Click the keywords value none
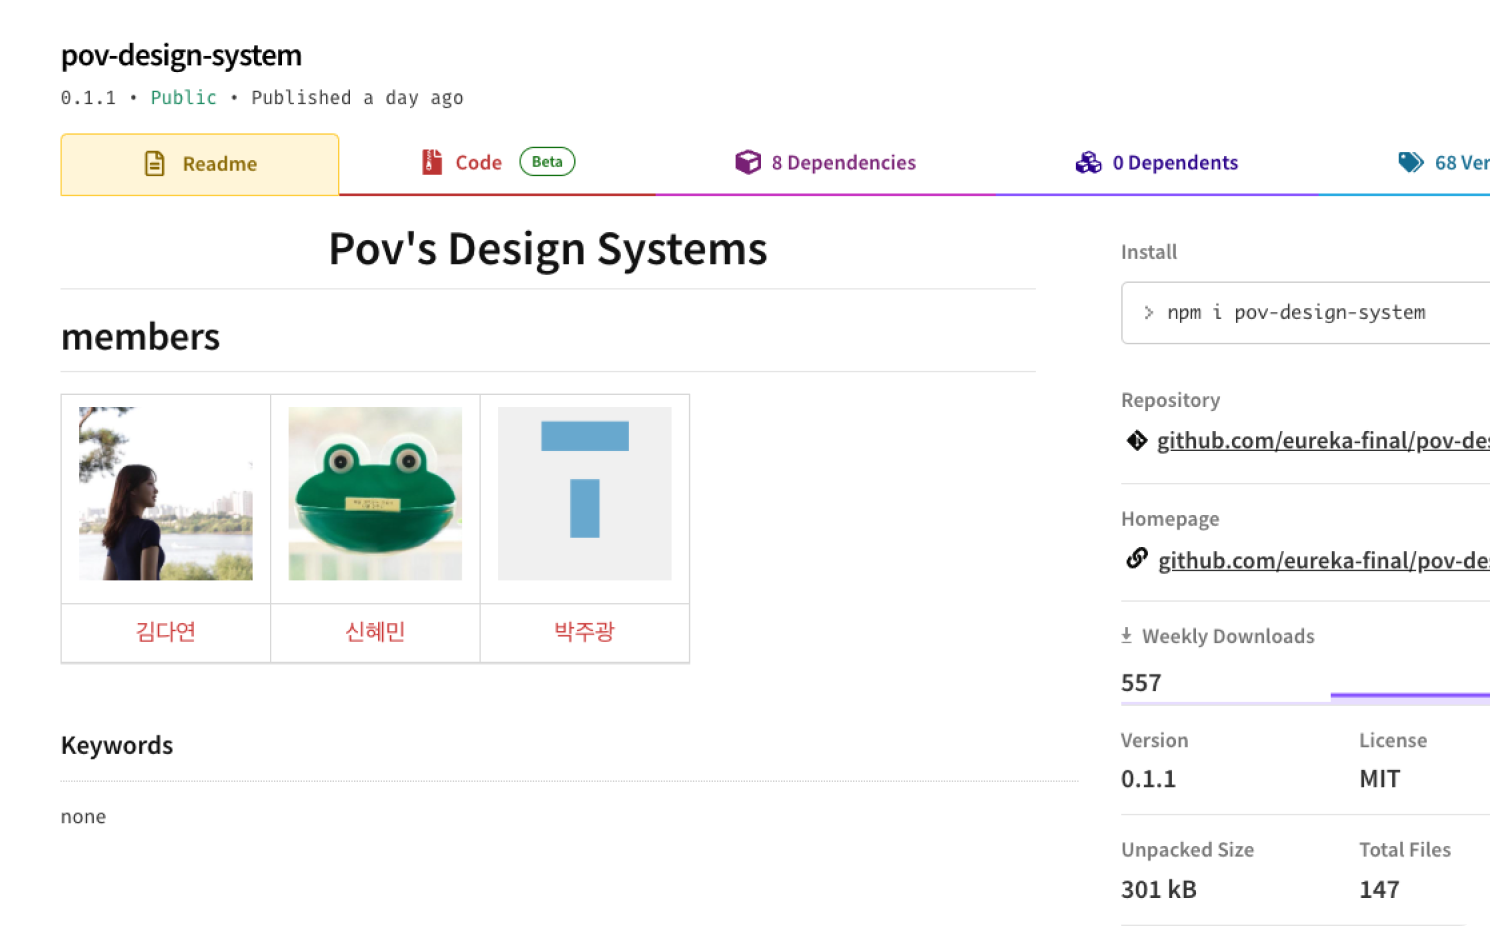 83,817
